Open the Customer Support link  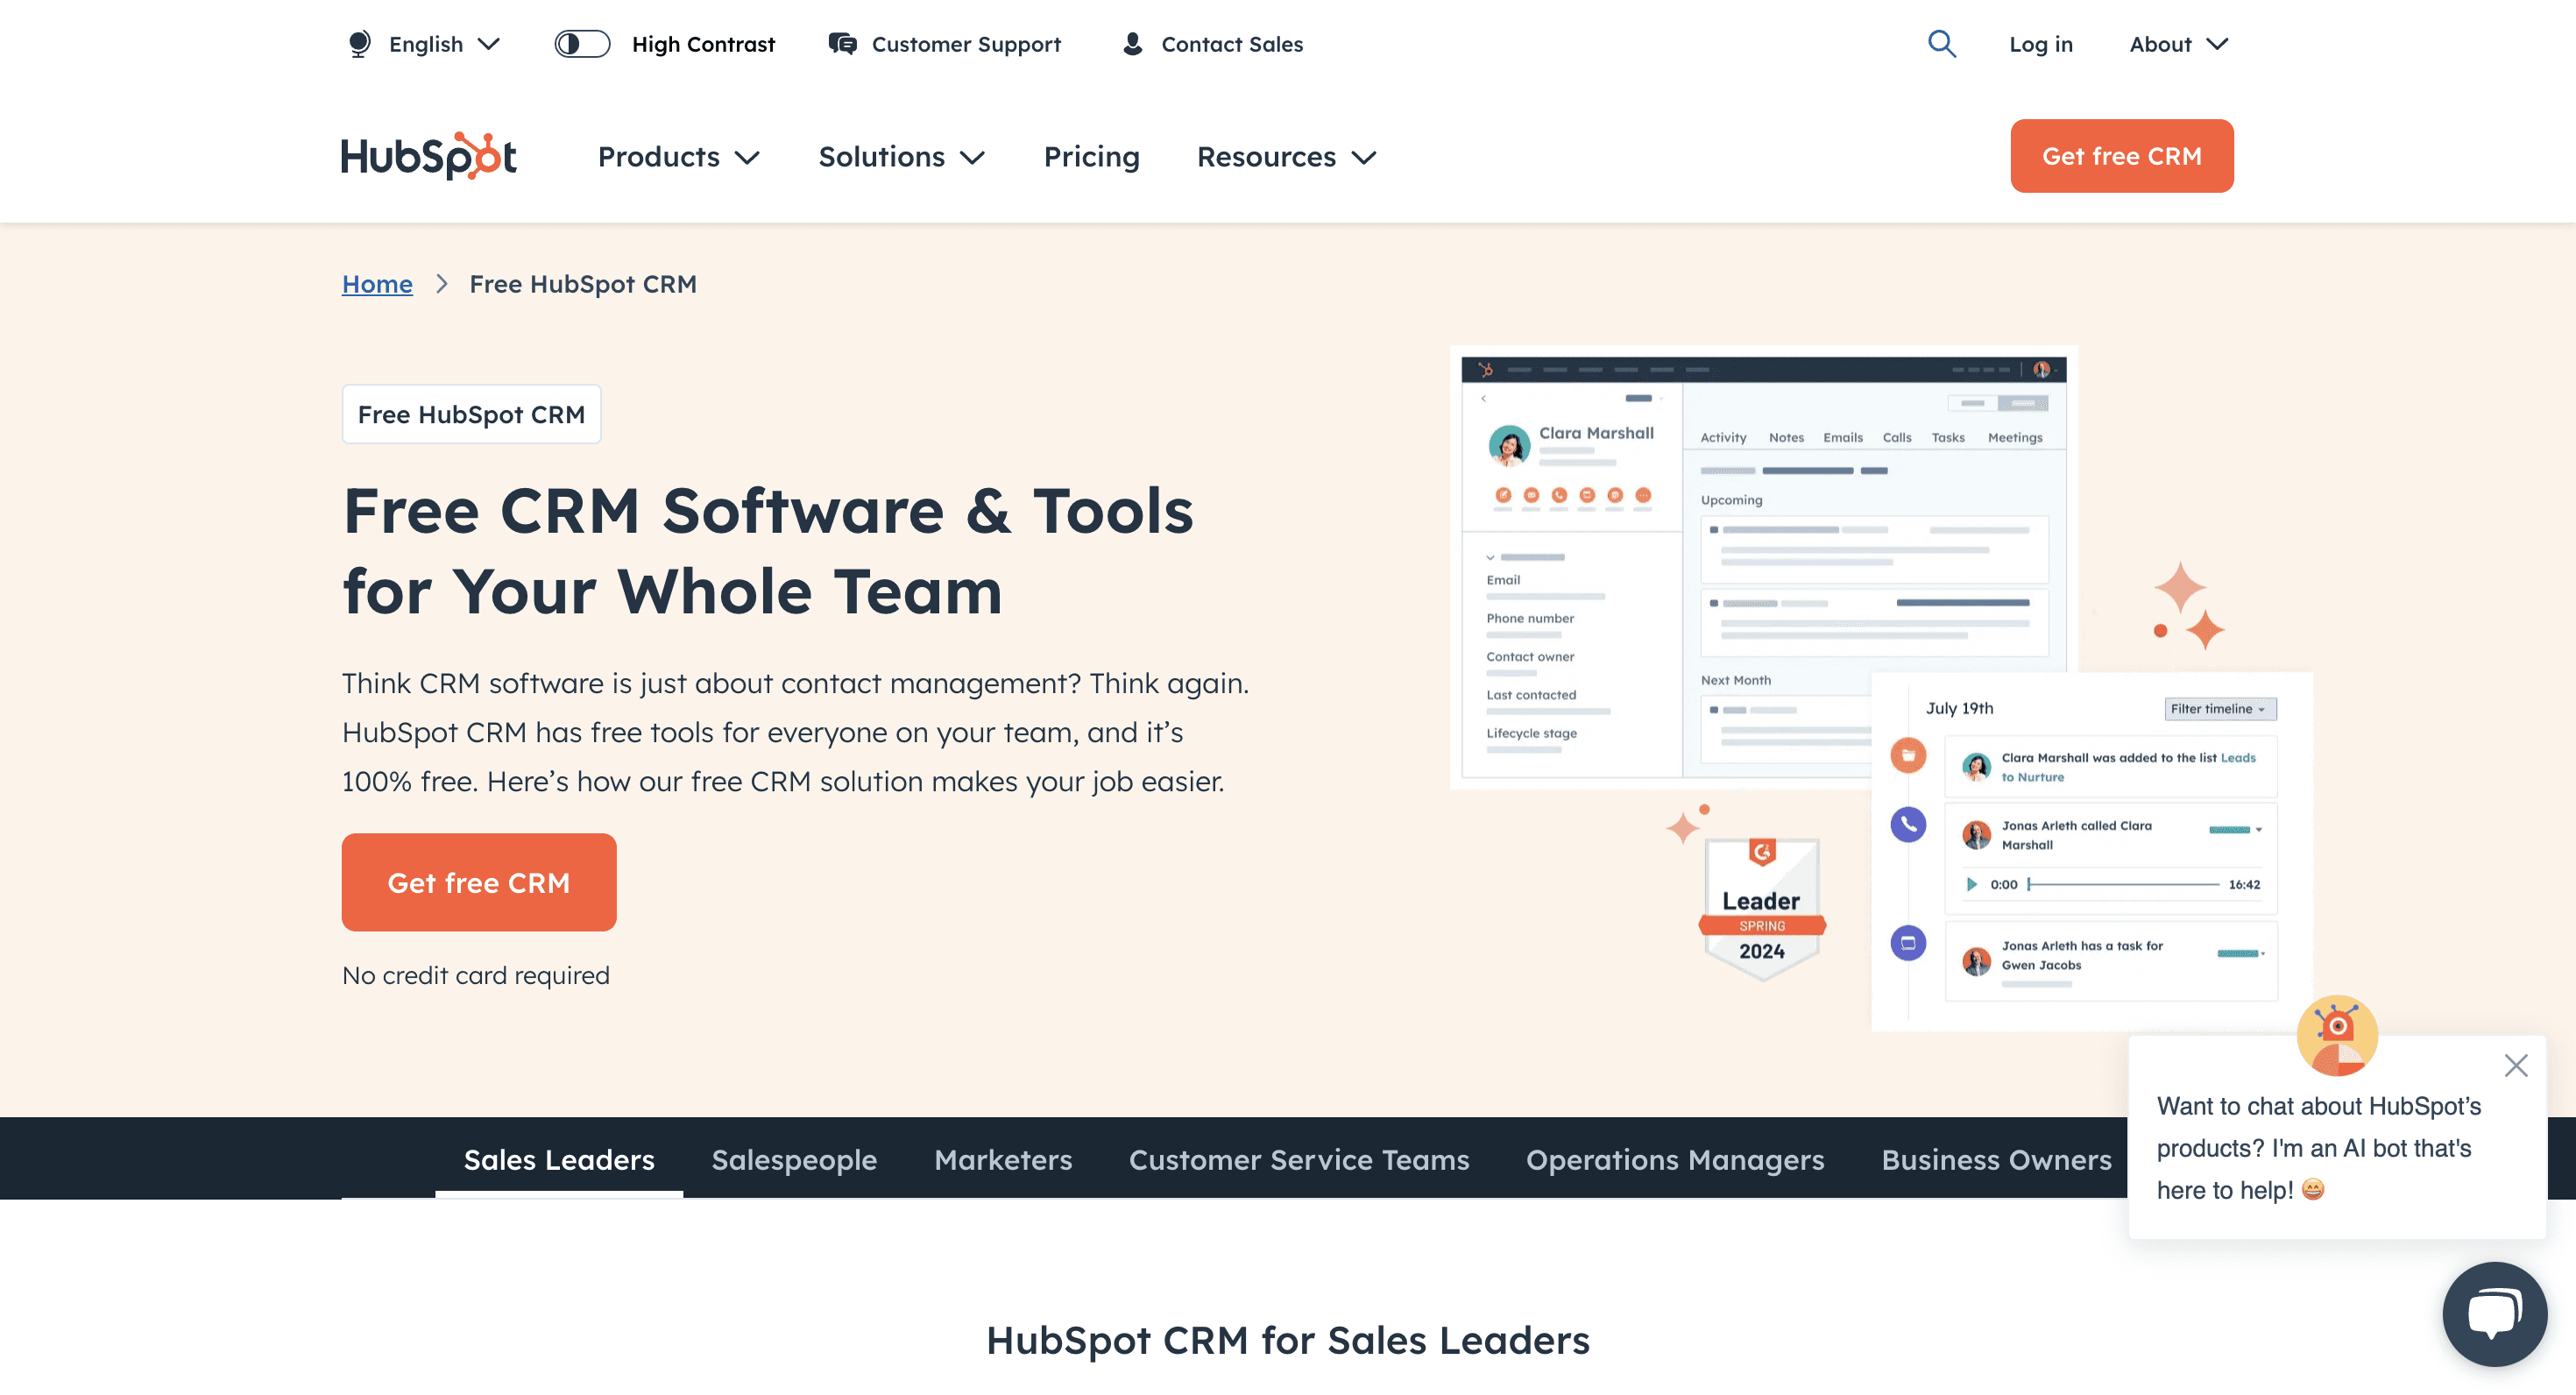(966, 44)
